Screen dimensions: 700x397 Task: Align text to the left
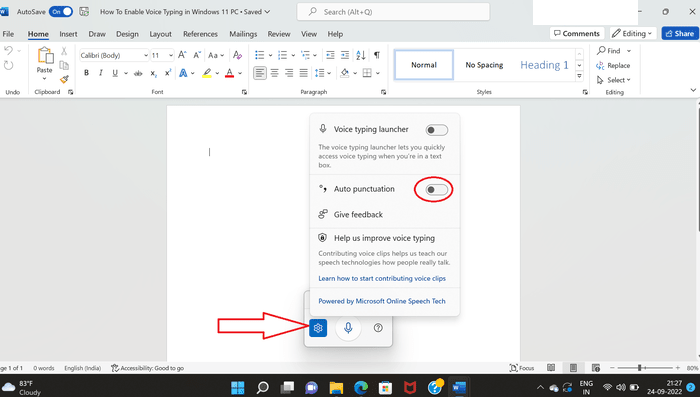(260, 73)
